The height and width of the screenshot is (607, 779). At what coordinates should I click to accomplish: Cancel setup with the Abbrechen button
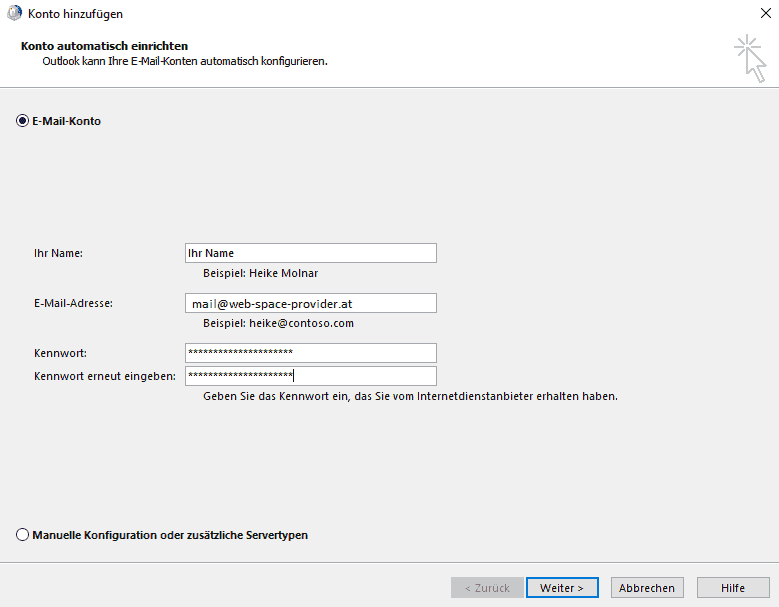tap(648, 588)
